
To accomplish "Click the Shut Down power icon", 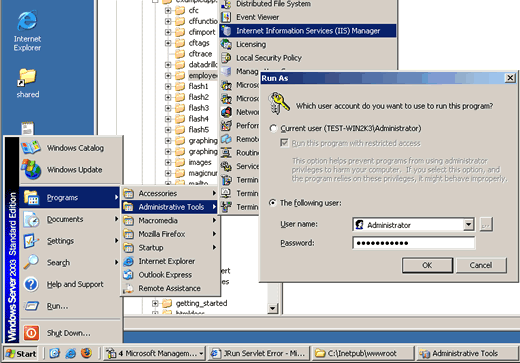I will point(31,333).
